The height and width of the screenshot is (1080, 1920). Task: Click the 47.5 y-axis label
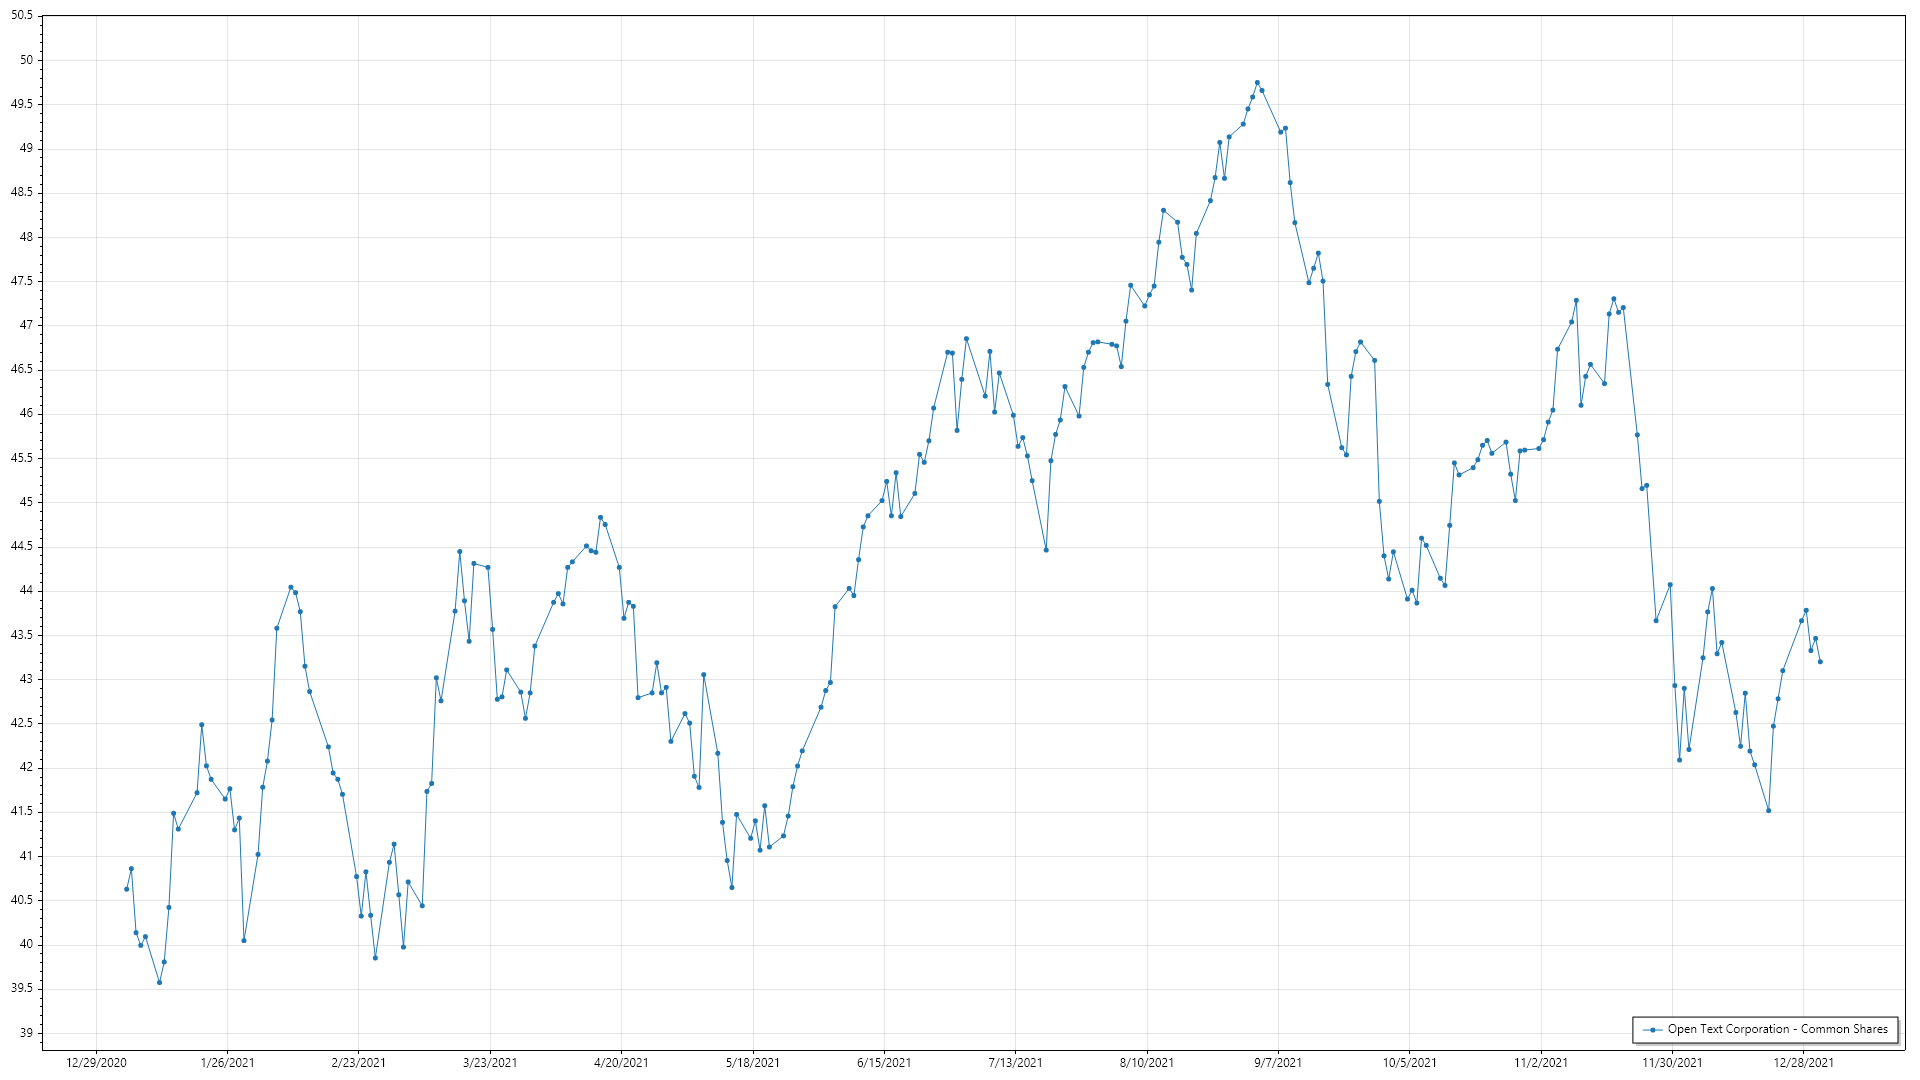click(x=22, y=281)
